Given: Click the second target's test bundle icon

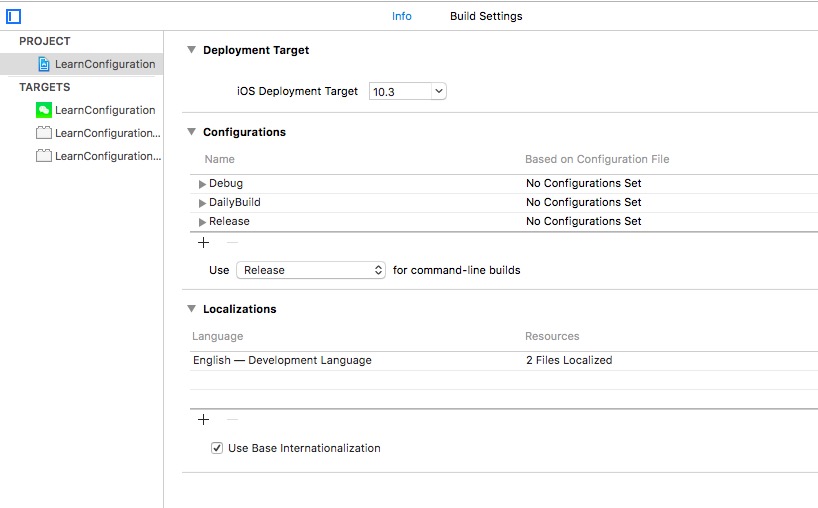Looking at the screenshot, I should click(x=44, y=133).
